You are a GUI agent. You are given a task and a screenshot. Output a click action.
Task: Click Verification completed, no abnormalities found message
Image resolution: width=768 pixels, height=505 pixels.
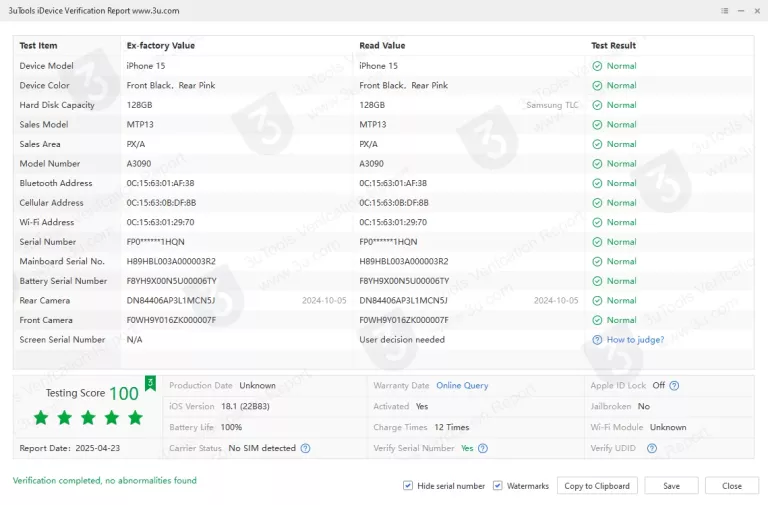coord(105,481)
